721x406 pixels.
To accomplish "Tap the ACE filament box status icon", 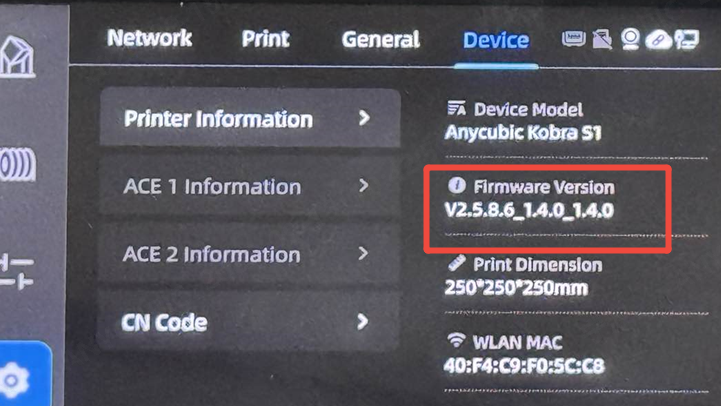I will pyautogui.click(x=573, y=39).
